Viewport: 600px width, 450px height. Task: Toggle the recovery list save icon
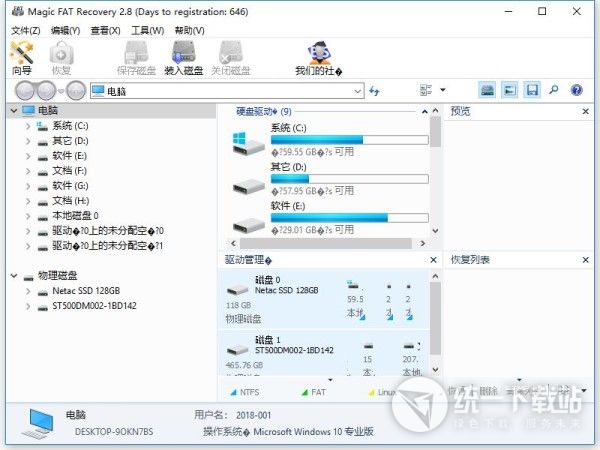(532, 90)
